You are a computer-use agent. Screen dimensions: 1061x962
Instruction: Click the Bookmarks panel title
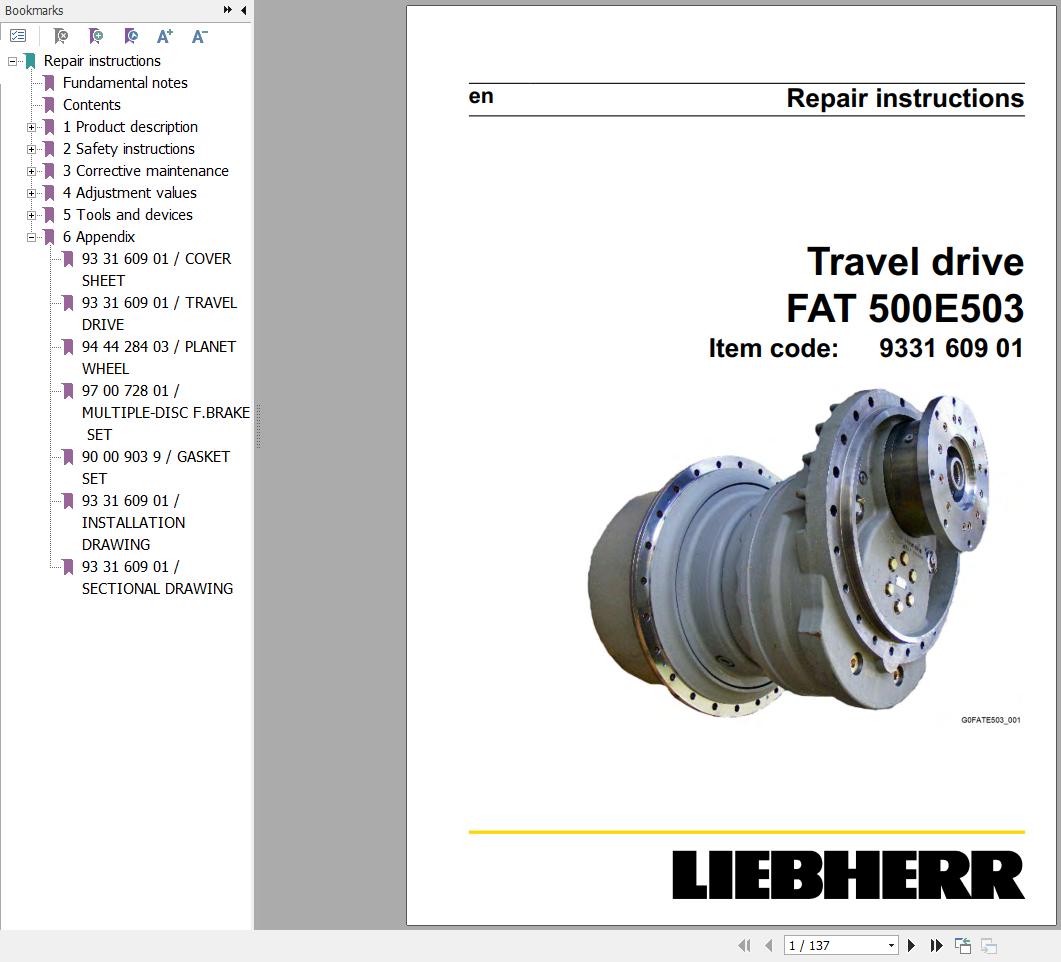tap(34, 10)
